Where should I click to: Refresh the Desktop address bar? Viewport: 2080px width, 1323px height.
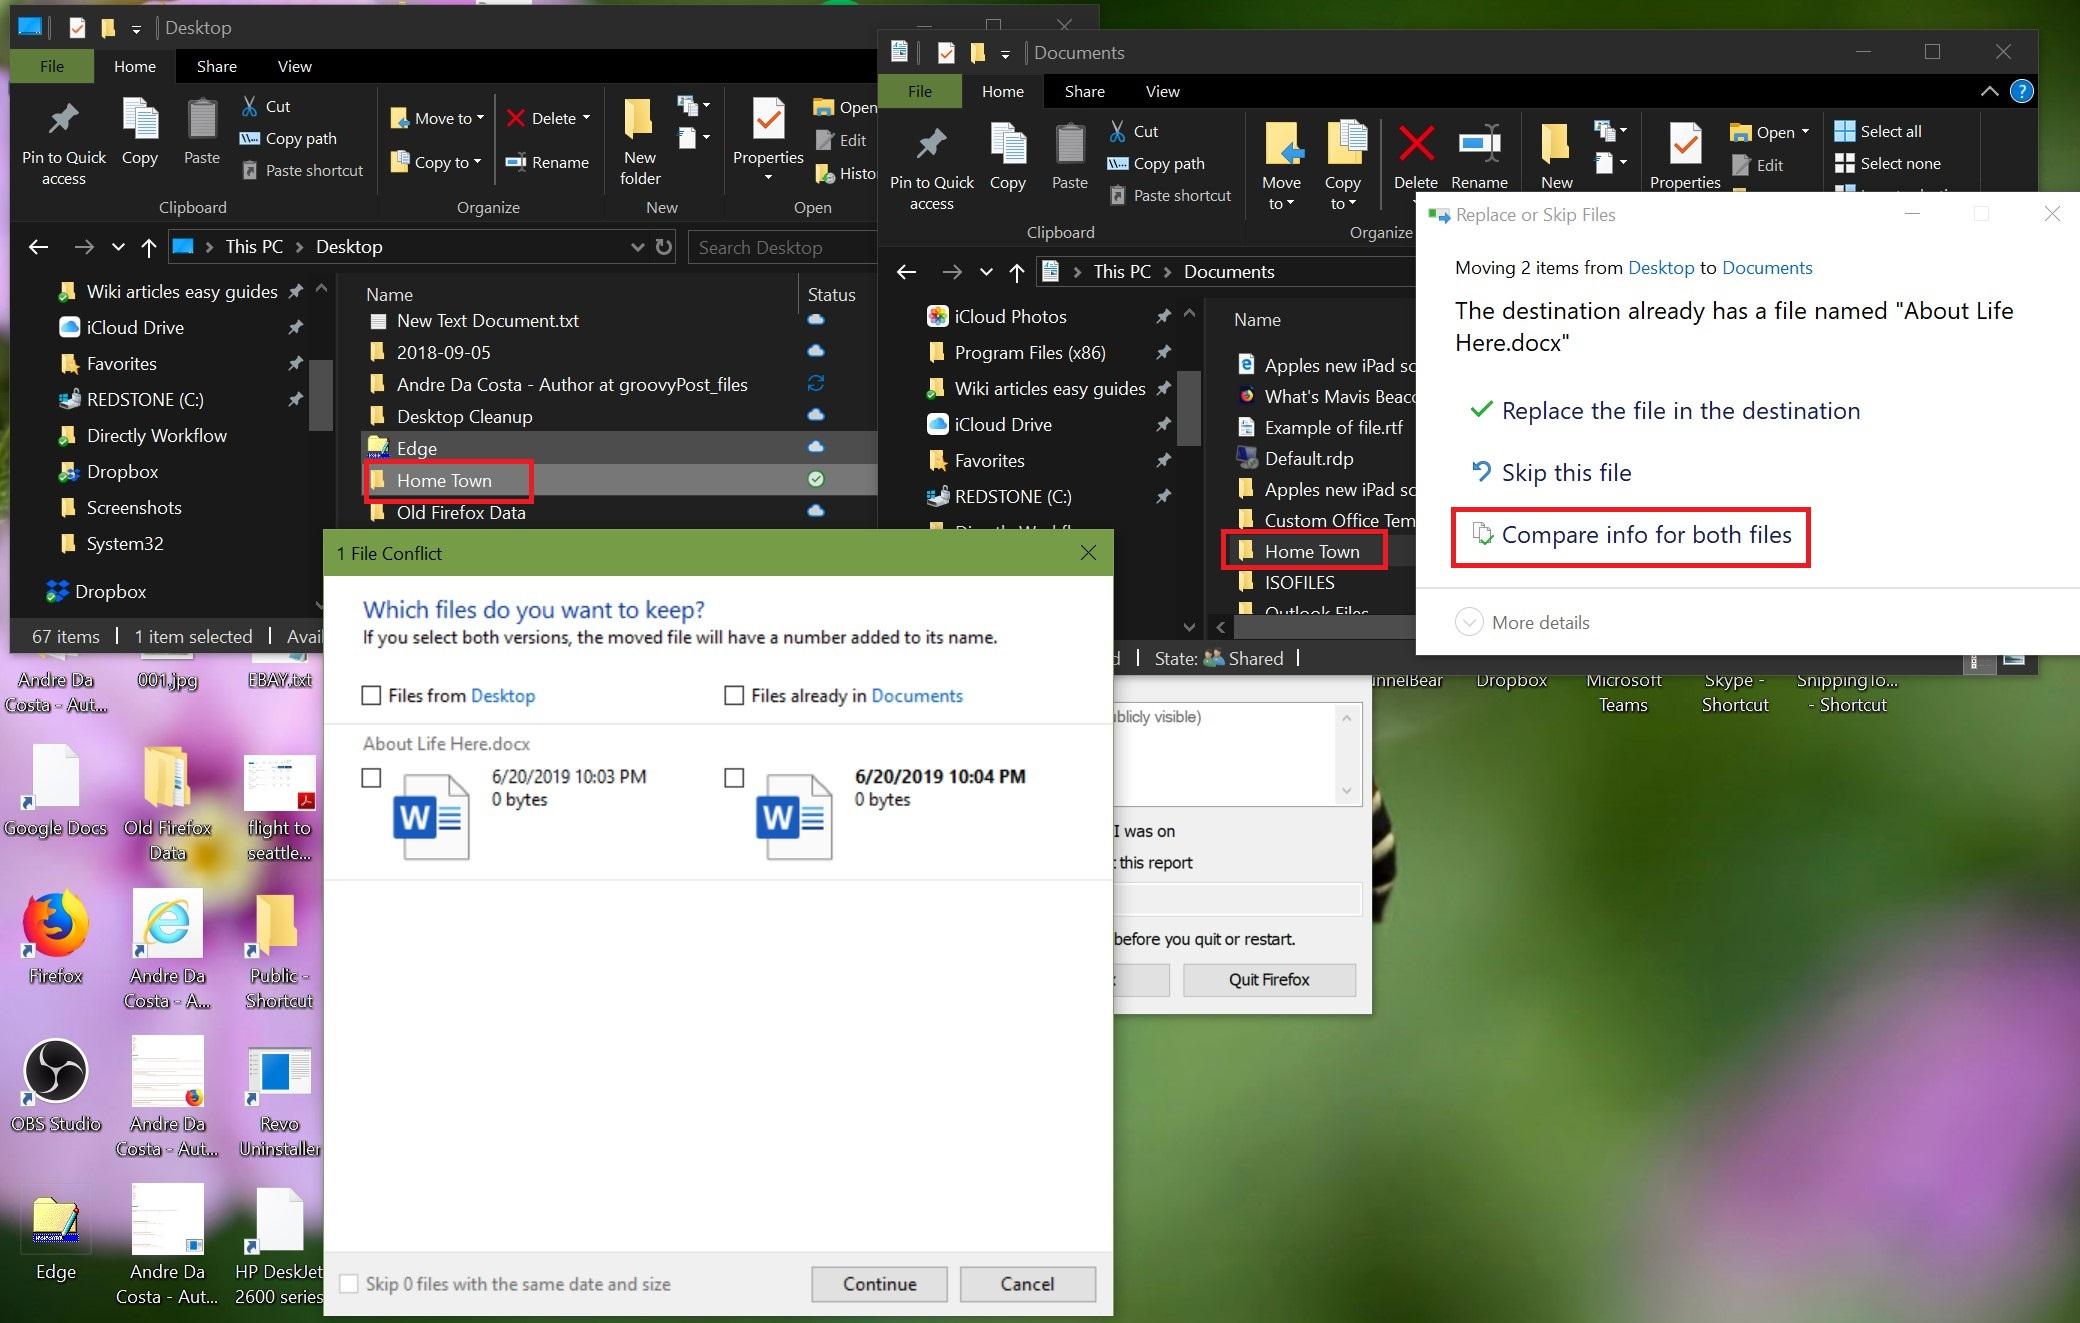(664, 247)
